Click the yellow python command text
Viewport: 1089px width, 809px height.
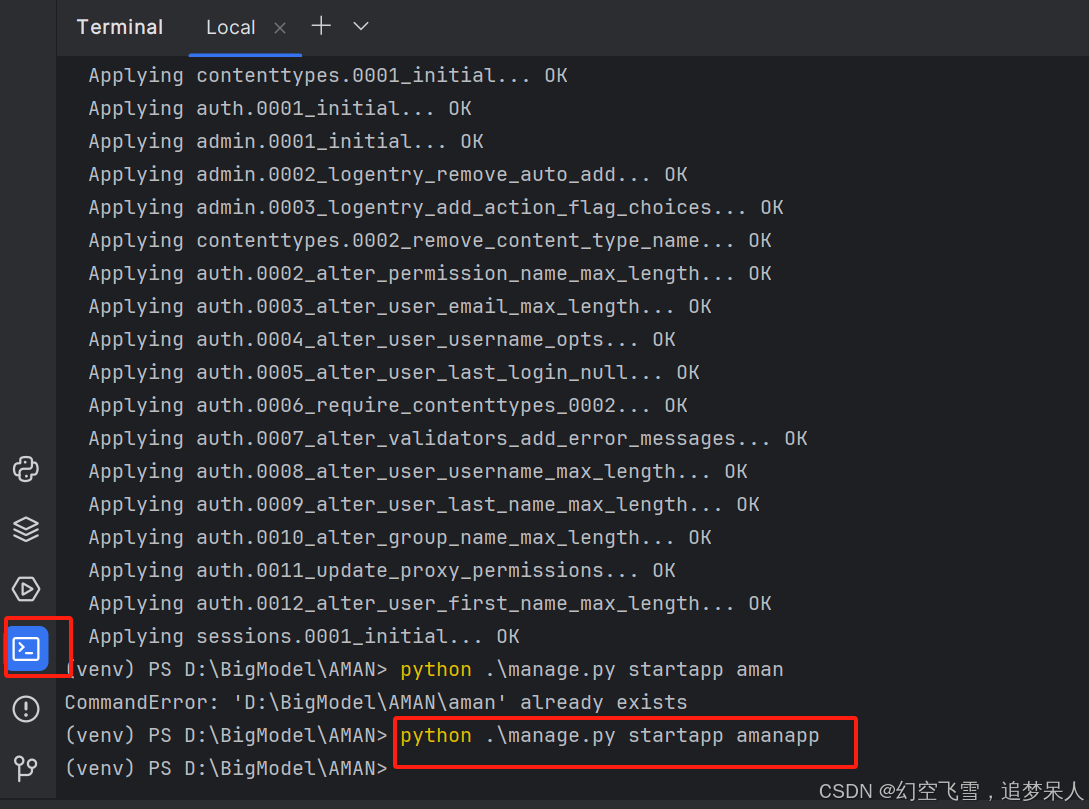[x=435, y=735]
